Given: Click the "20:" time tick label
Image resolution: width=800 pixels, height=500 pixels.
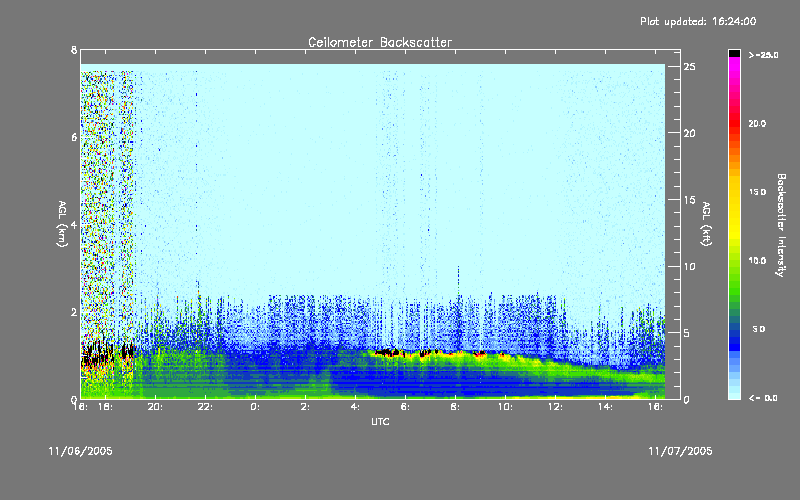Looking at the screenshot, I should [x=155, y=407].
